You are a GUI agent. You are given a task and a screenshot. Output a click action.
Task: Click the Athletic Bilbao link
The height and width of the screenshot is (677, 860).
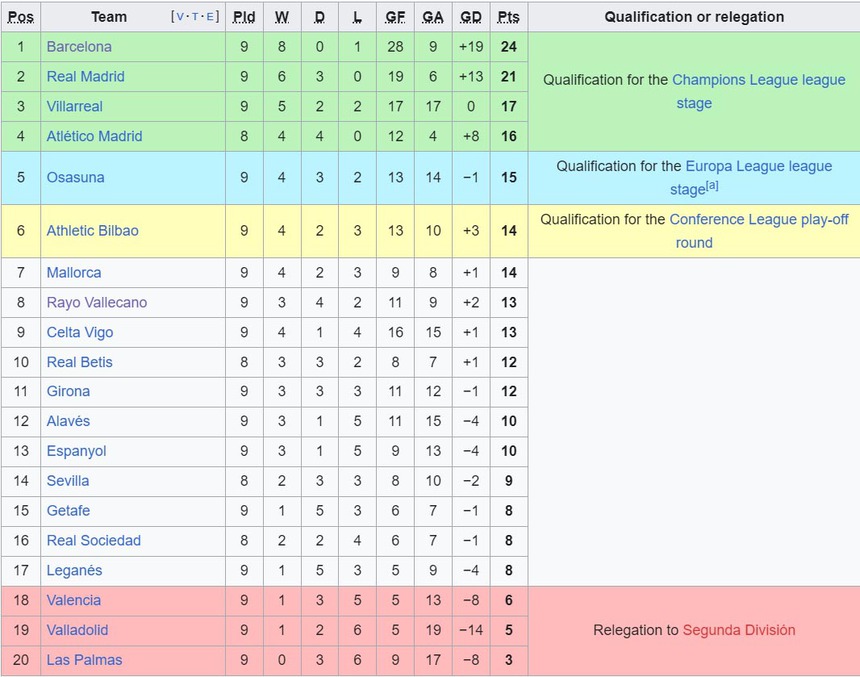[92, 231]
